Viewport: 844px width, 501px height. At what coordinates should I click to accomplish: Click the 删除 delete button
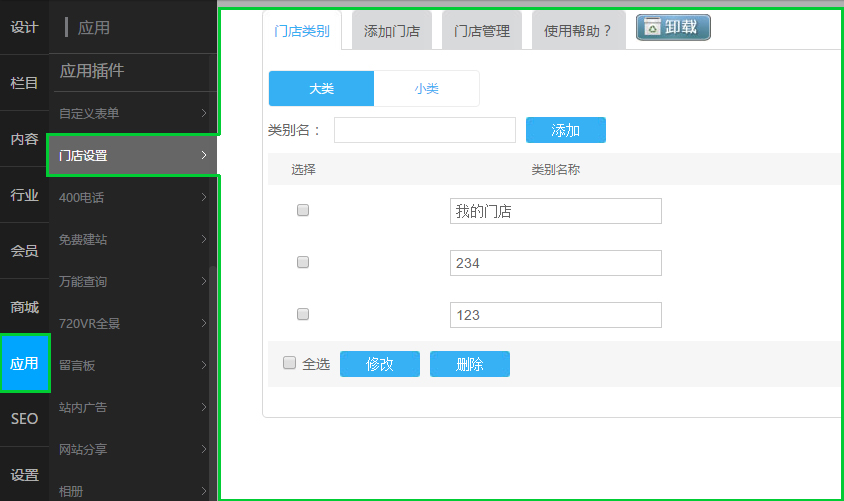coord(469,365)
